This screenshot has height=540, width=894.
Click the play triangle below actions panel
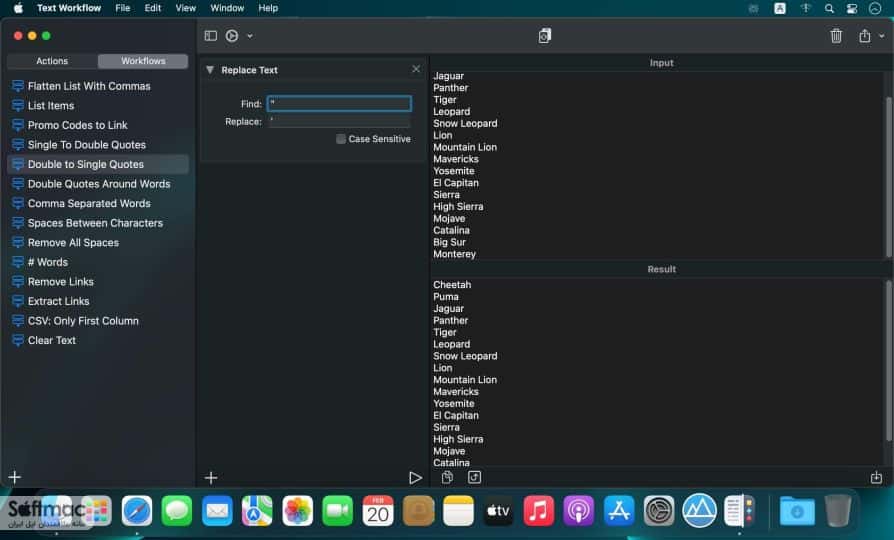(415, 478)
